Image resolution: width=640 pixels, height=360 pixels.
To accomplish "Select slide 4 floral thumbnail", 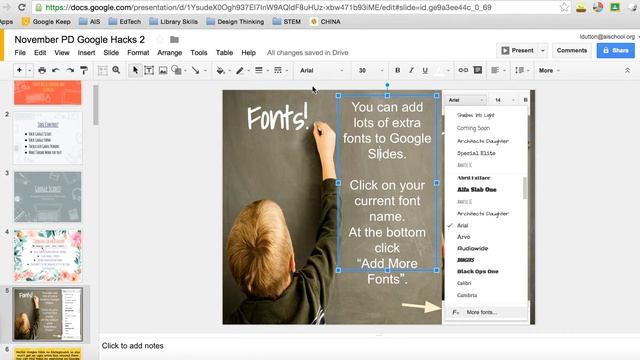I will (48, 256).
